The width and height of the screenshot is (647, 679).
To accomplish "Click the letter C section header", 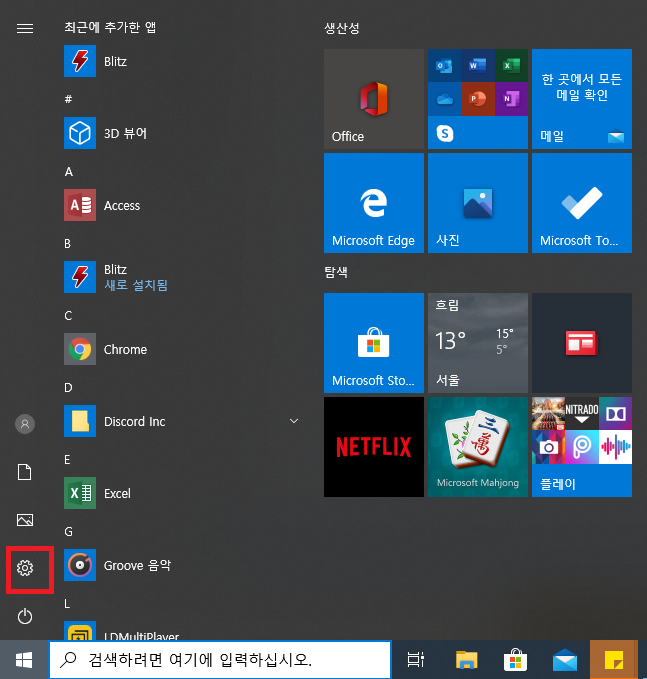I will click(68, 316).
